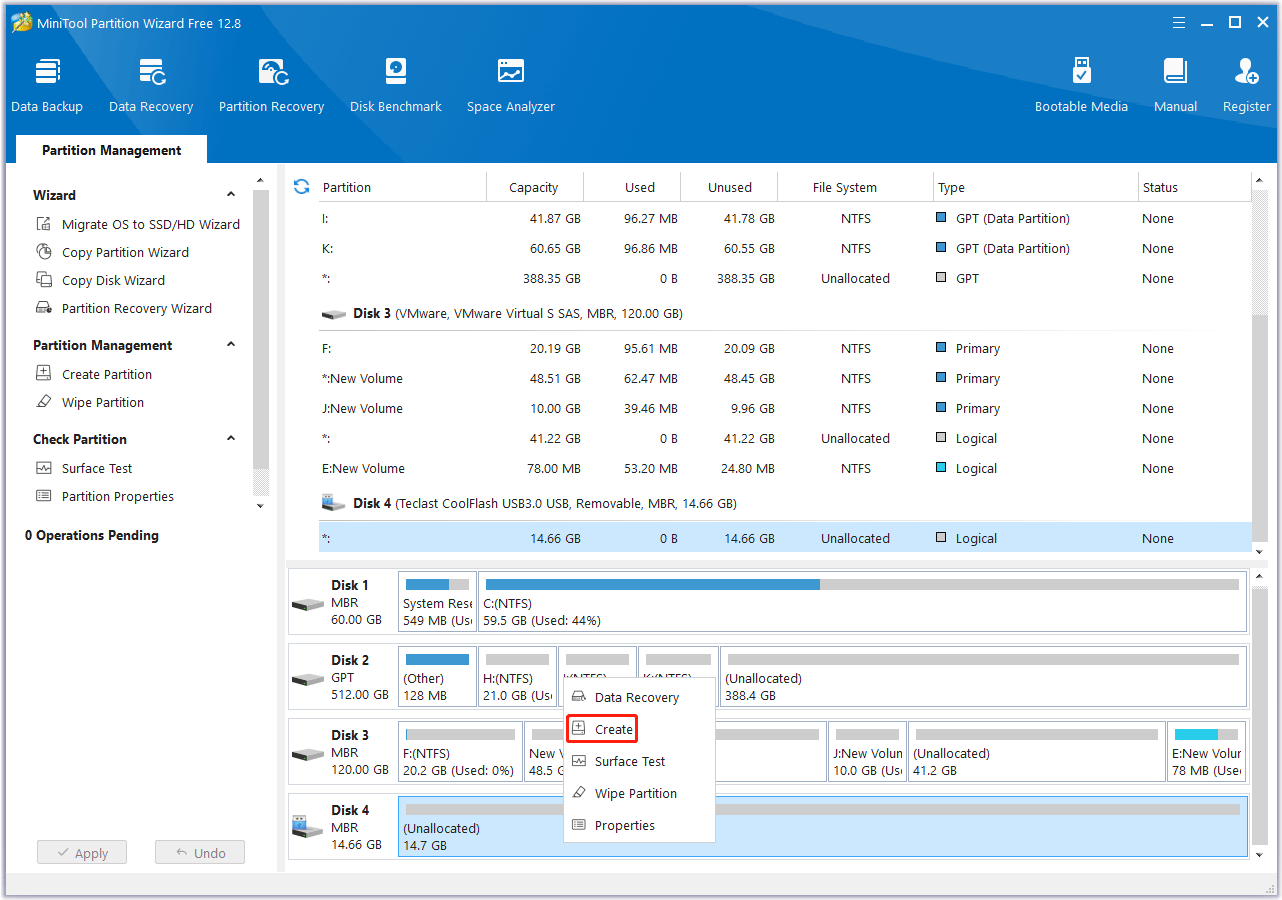Select (Other) 128 MB block on Disk 2
Screen dimensions: 1282x900
[x=437, y=677]
